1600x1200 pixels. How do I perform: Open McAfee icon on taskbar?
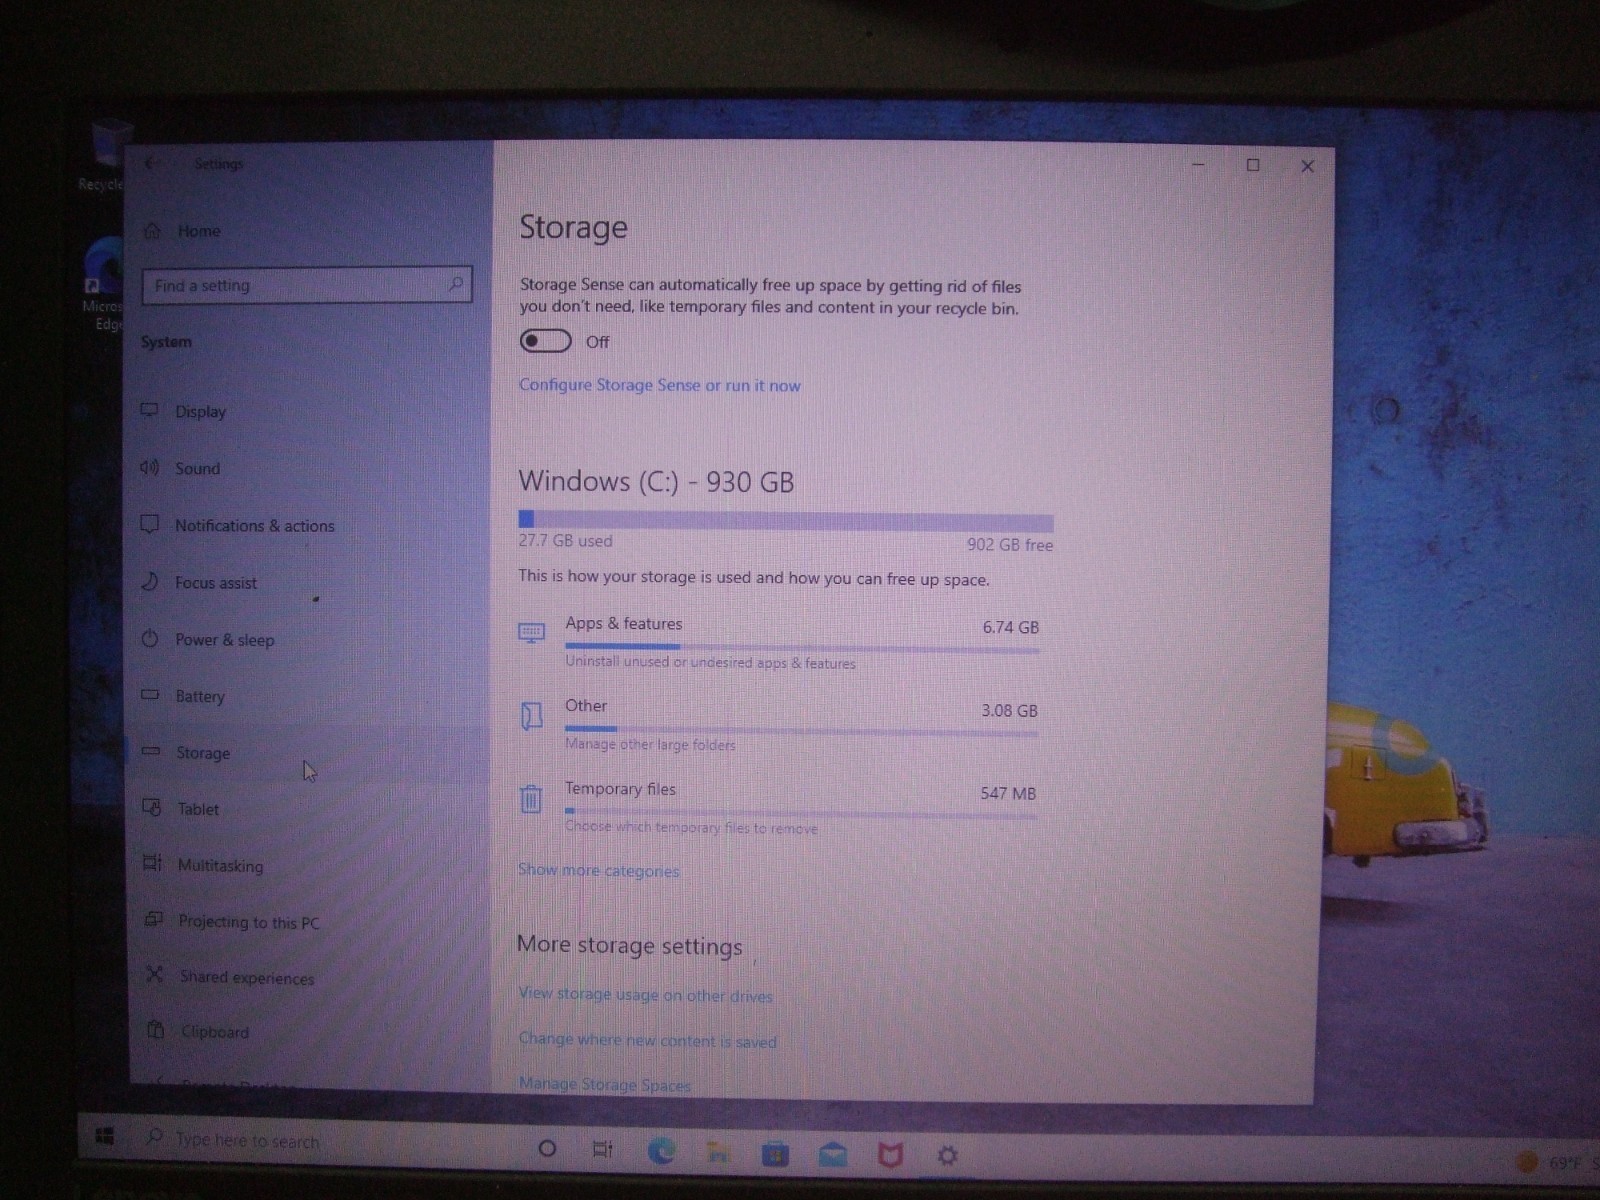click(890, 1156)
